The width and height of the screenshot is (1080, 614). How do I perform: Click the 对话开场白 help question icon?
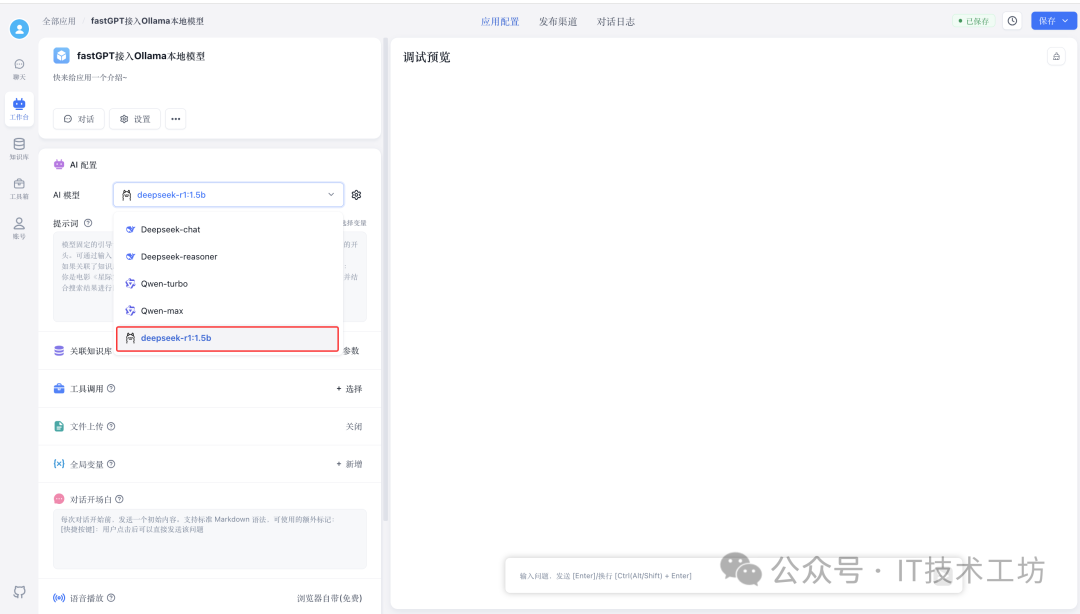click(119, 499)
